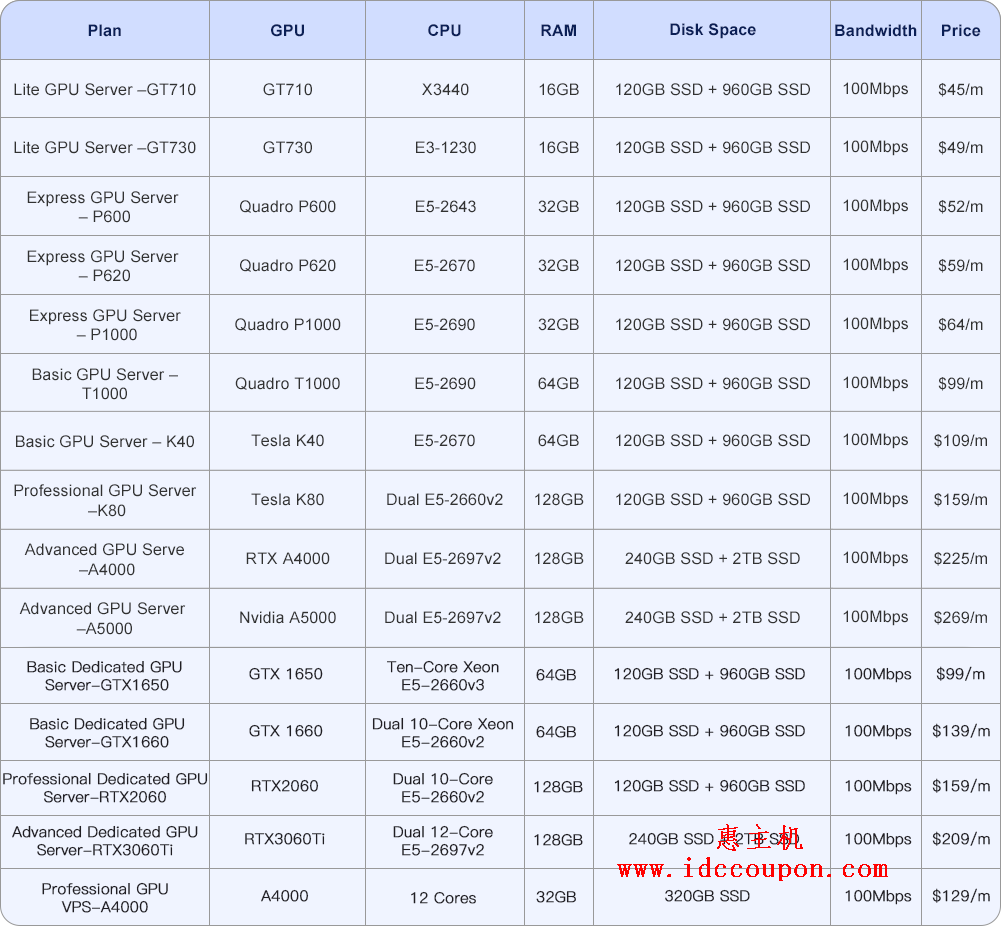Click the $109/m price cell
The image size is (1001, 926).
click(960, 441)
